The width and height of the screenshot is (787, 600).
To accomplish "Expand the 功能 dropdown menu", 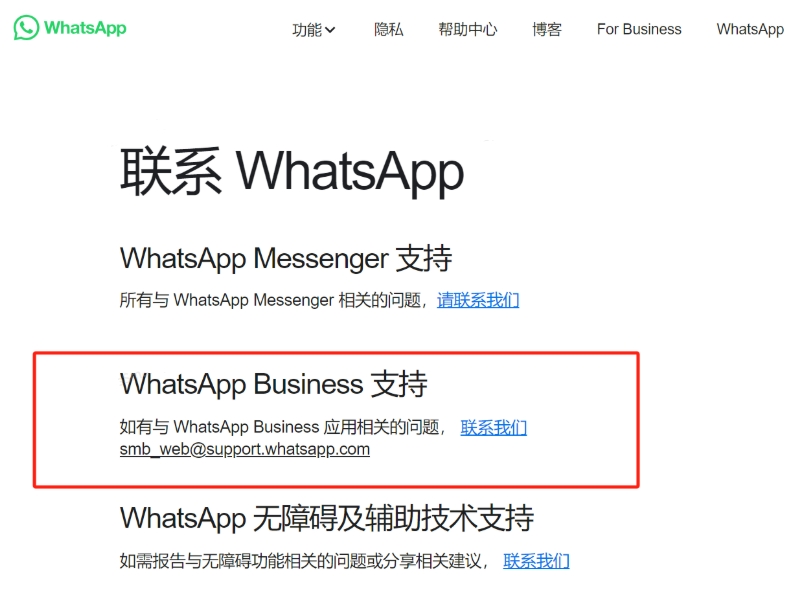I will point(313,30).
